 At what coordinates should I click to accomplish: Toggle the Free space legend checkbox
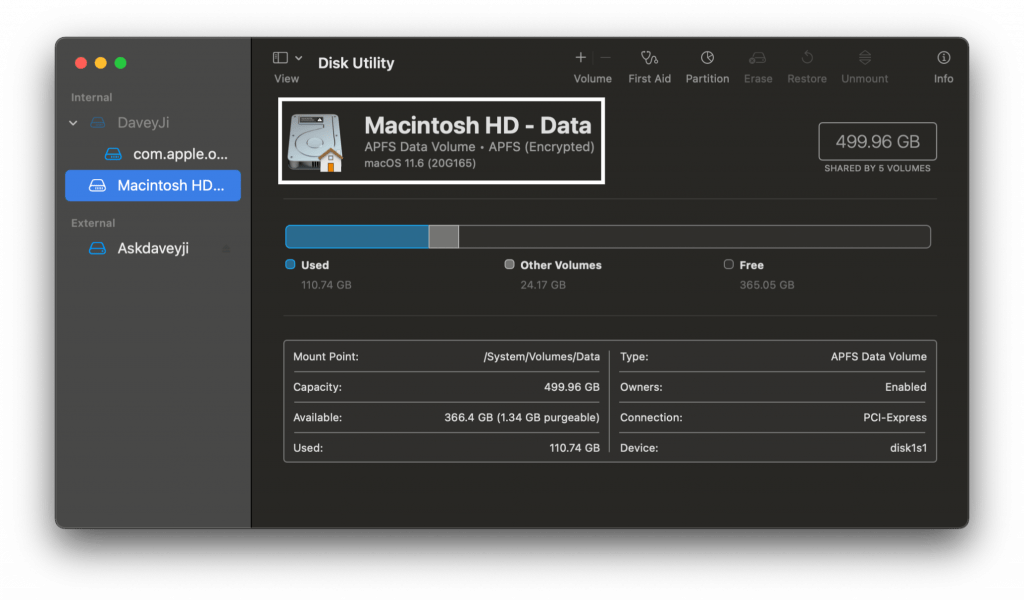(728, 265)
